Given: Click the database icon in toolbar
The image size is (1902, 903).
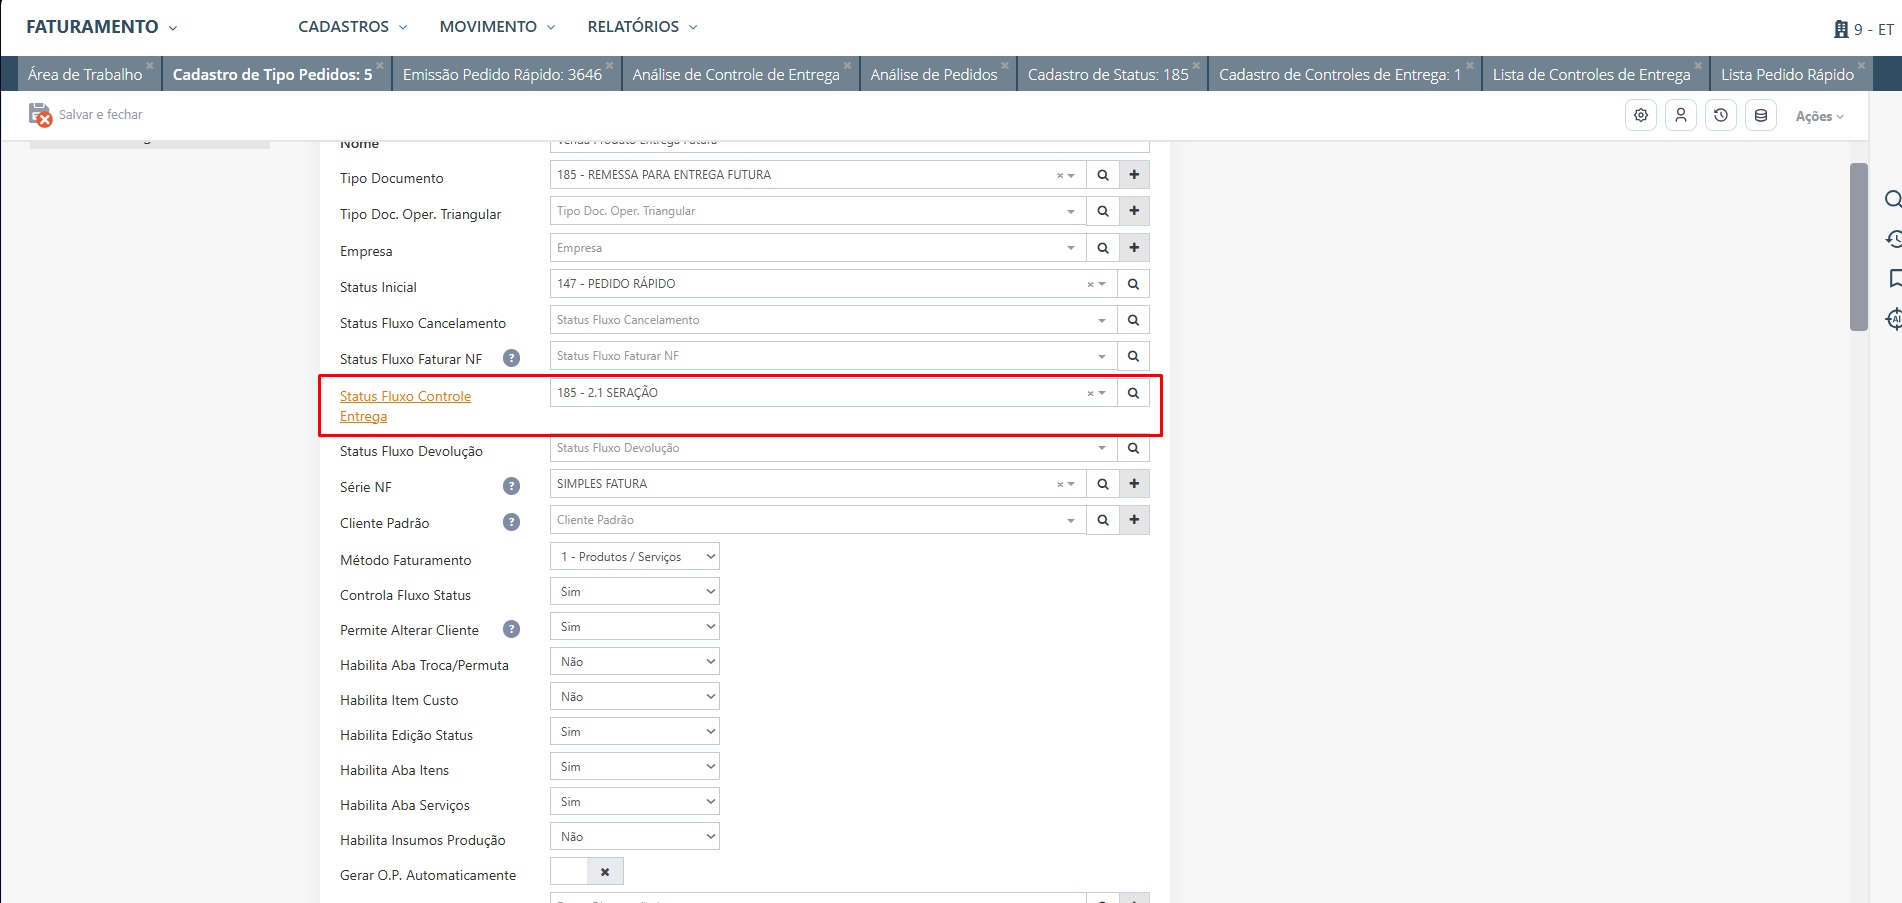Looking at the screenshot, I should click(x=1761, y=116).
